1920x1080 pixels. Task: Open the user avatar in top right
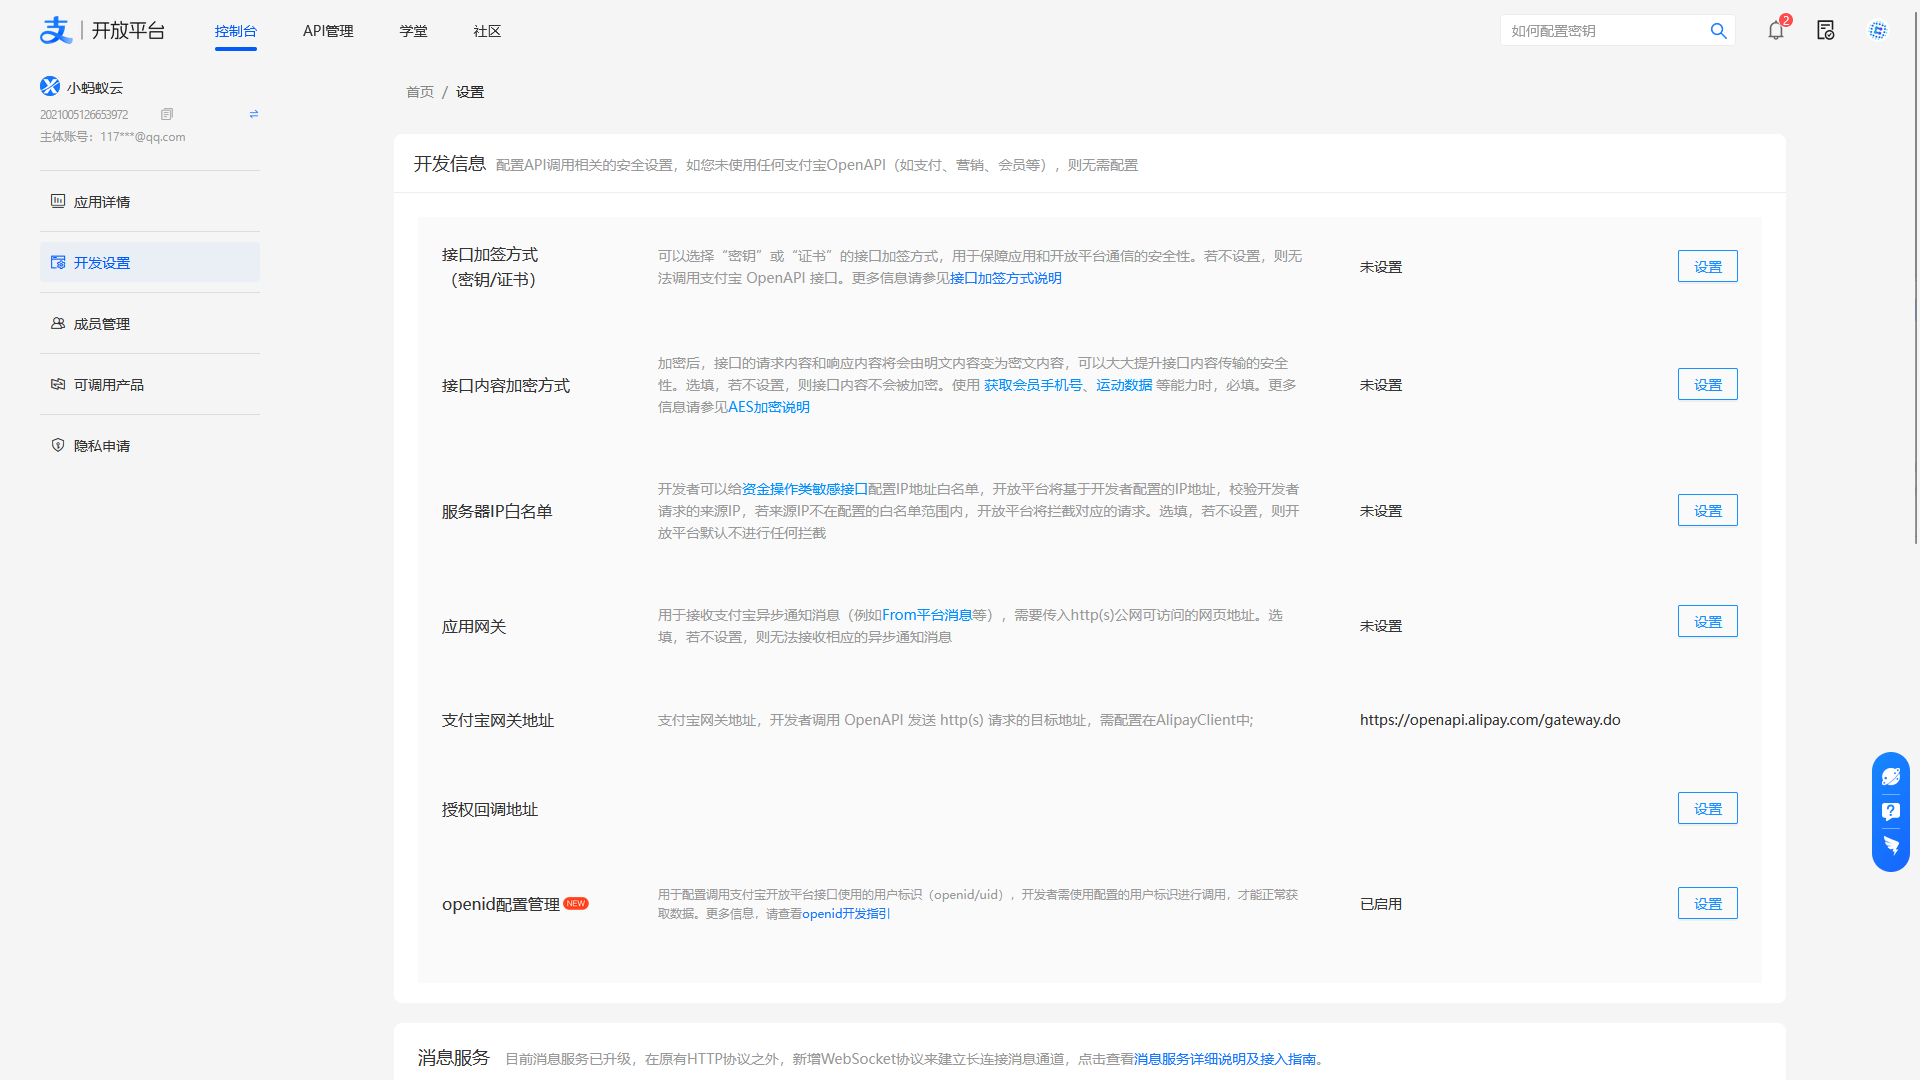pos(1878,30)
